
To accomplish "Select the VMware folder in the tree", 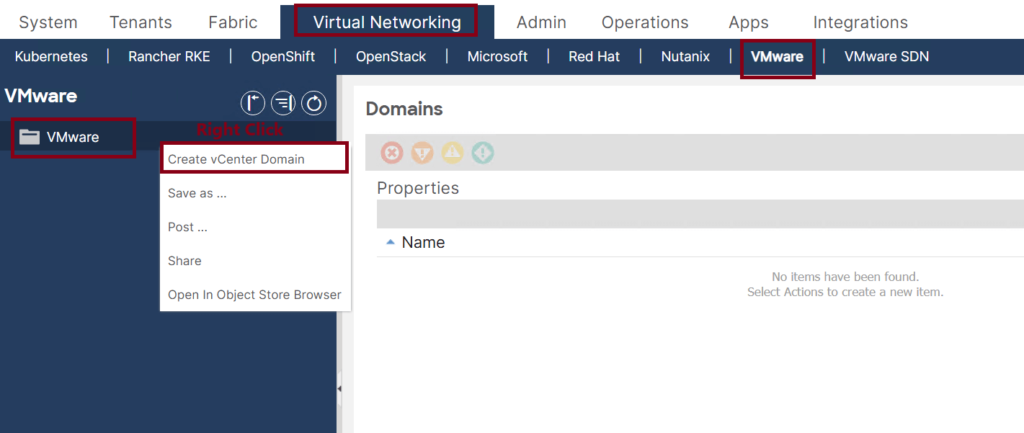I will click(72, 137).
